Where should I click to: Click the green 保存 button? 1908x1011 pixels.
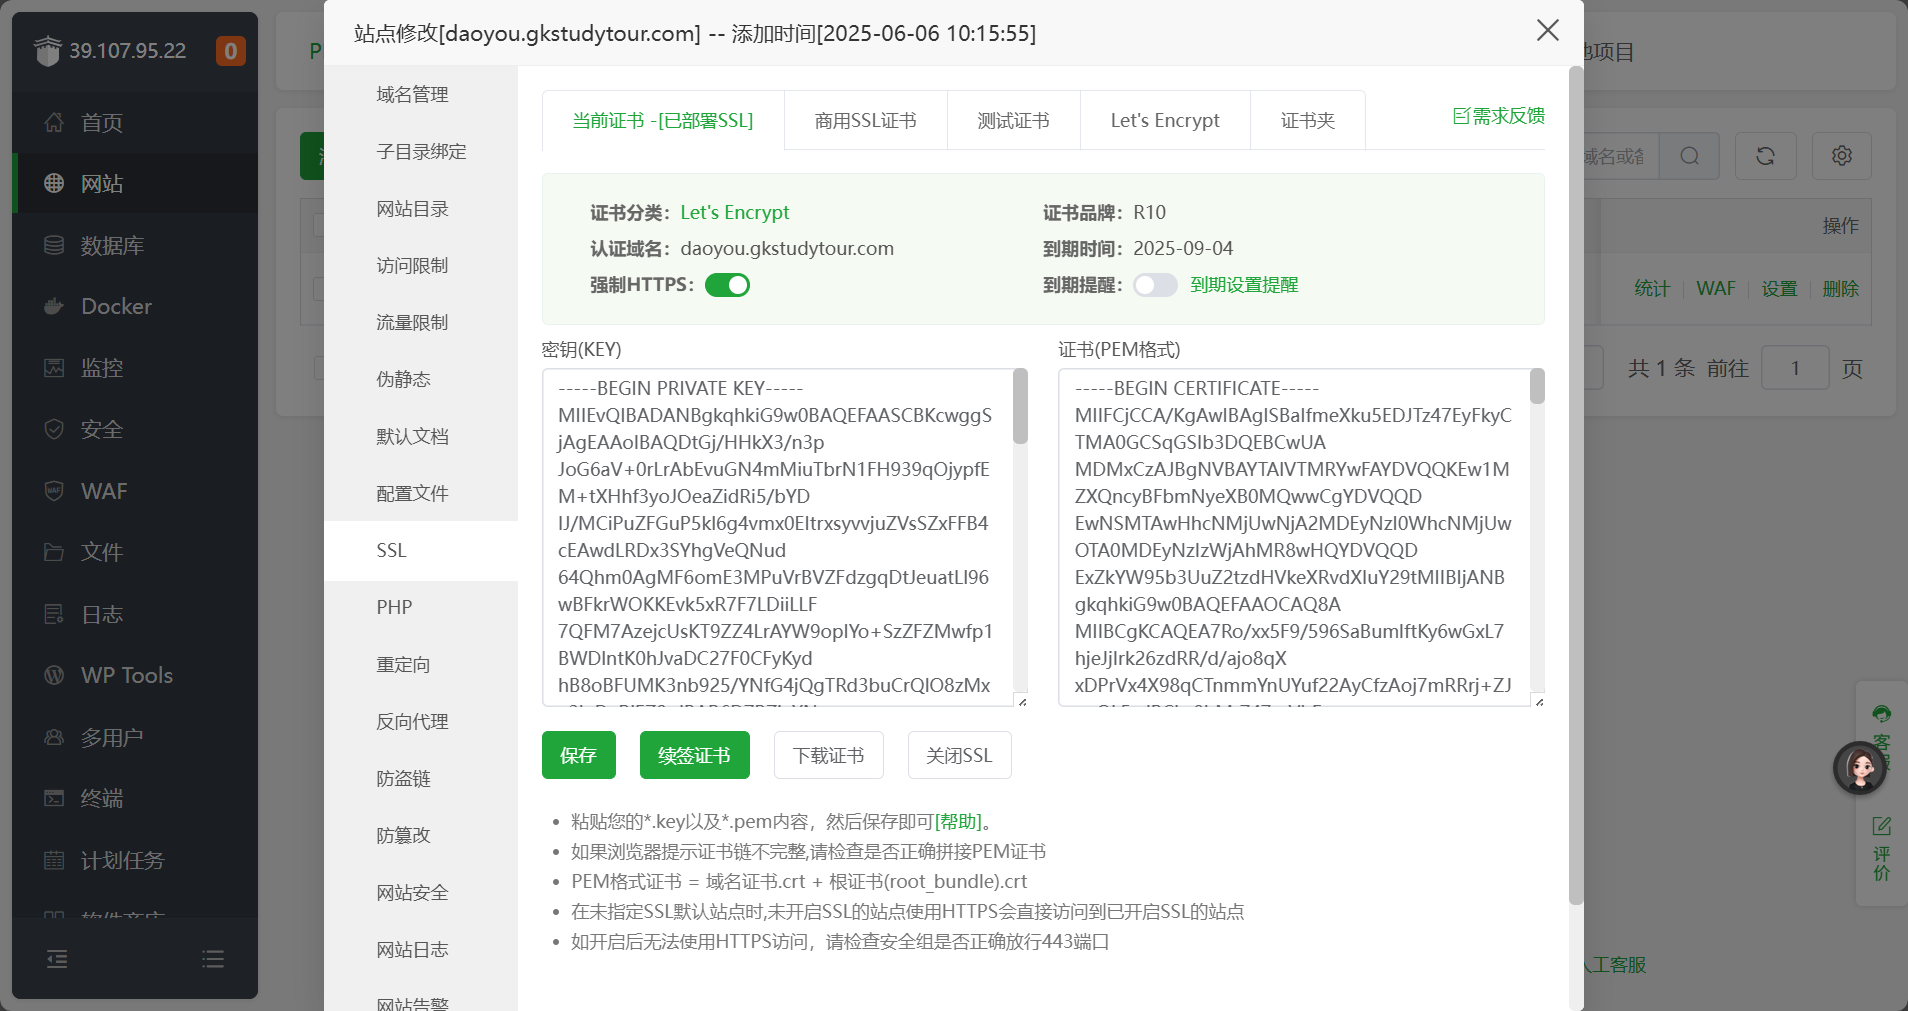pyautogui.click(x=578, y=755)
